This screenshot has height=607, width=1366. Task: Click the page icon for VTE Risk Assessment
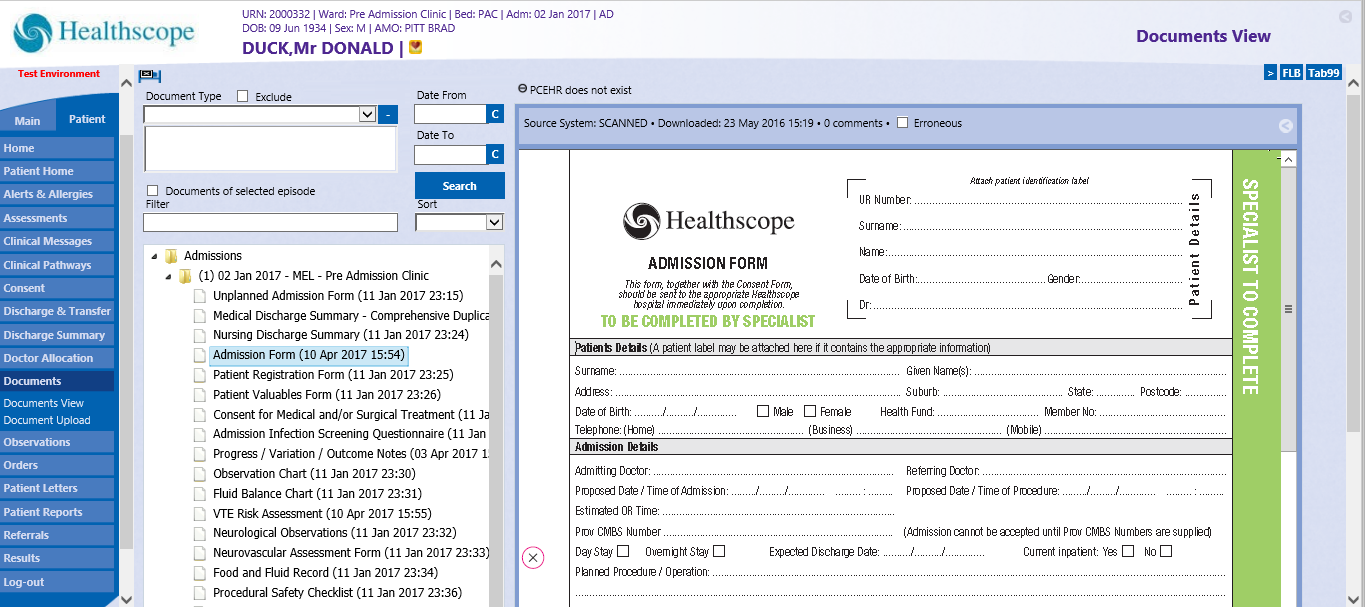point(199,514)
